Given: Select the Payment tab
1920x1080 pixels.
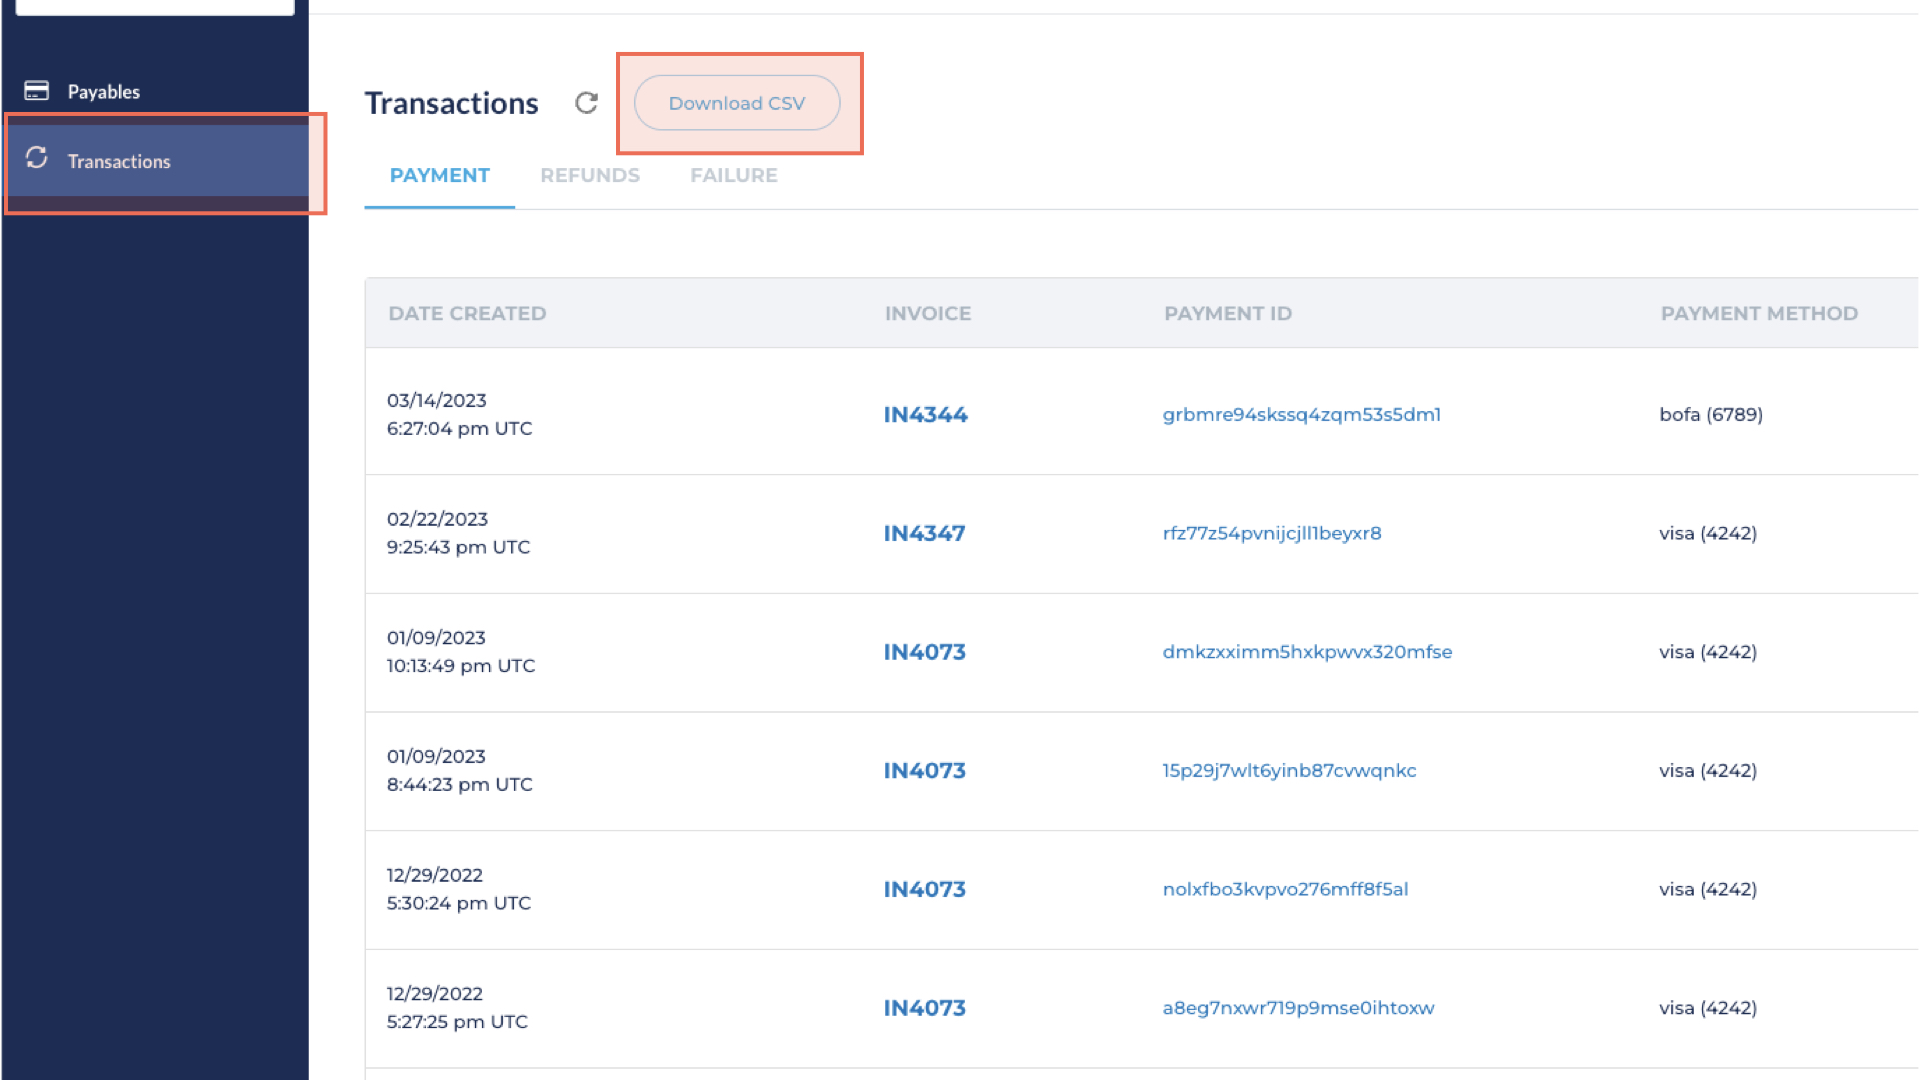Looking at the screenshot, I should point(439,175).
